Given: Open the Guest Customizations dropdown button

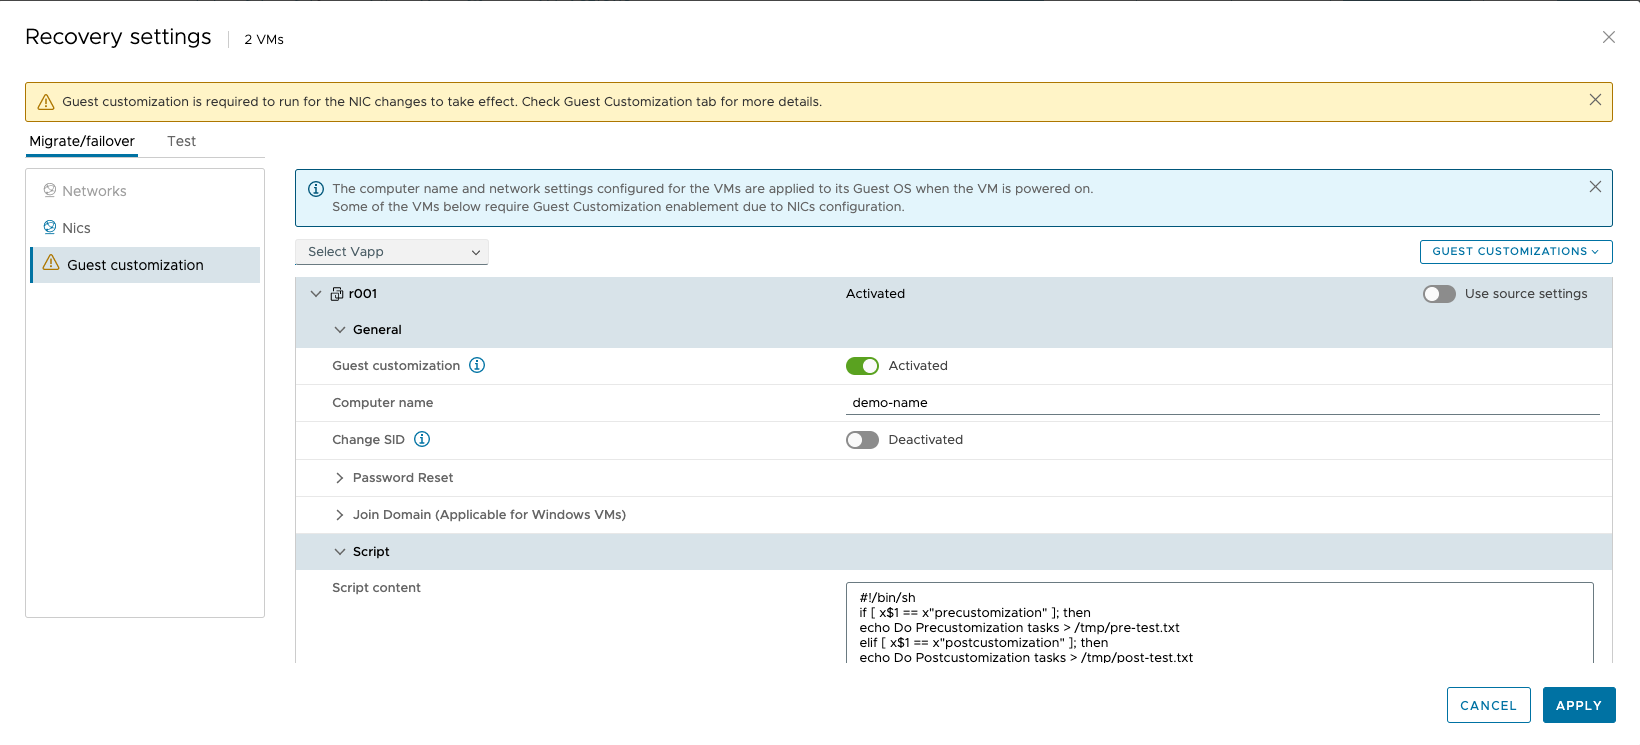Looking at the screenshot, I should coord(1515,252).
